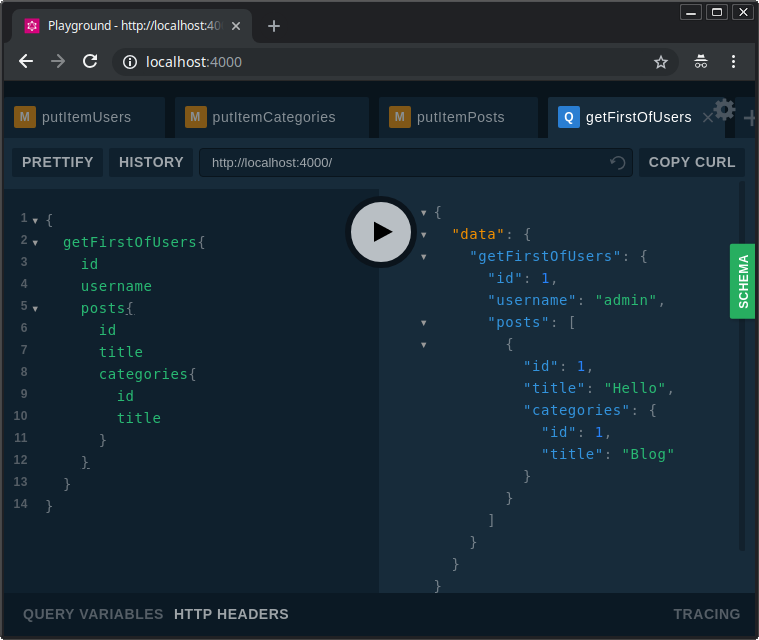This screenshot has height=640, width=759.
Task: Click the COPY CURL button
Action: point(692,162)
